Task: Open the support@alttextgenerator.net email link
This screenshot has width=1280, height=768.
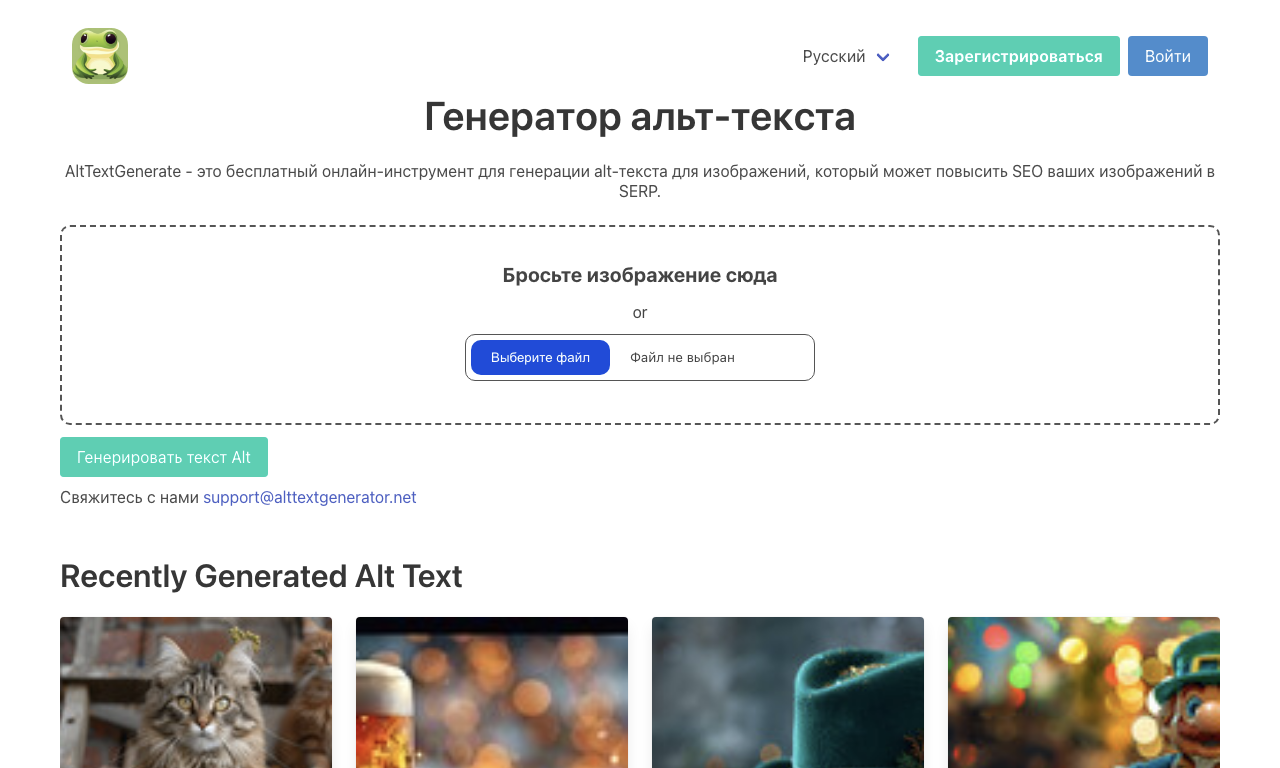Action: pyautogui.click(x=309, y=497)
